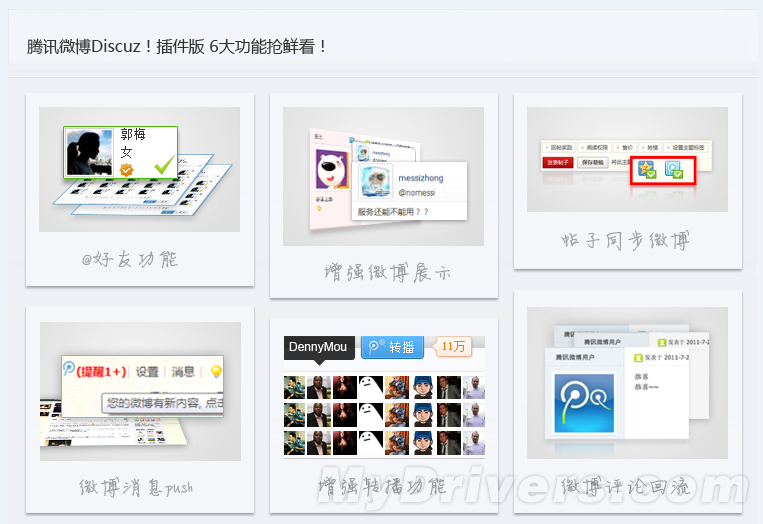Click the red (提醒1+) reminder link

pyautogui.click(x=101, y=372)
